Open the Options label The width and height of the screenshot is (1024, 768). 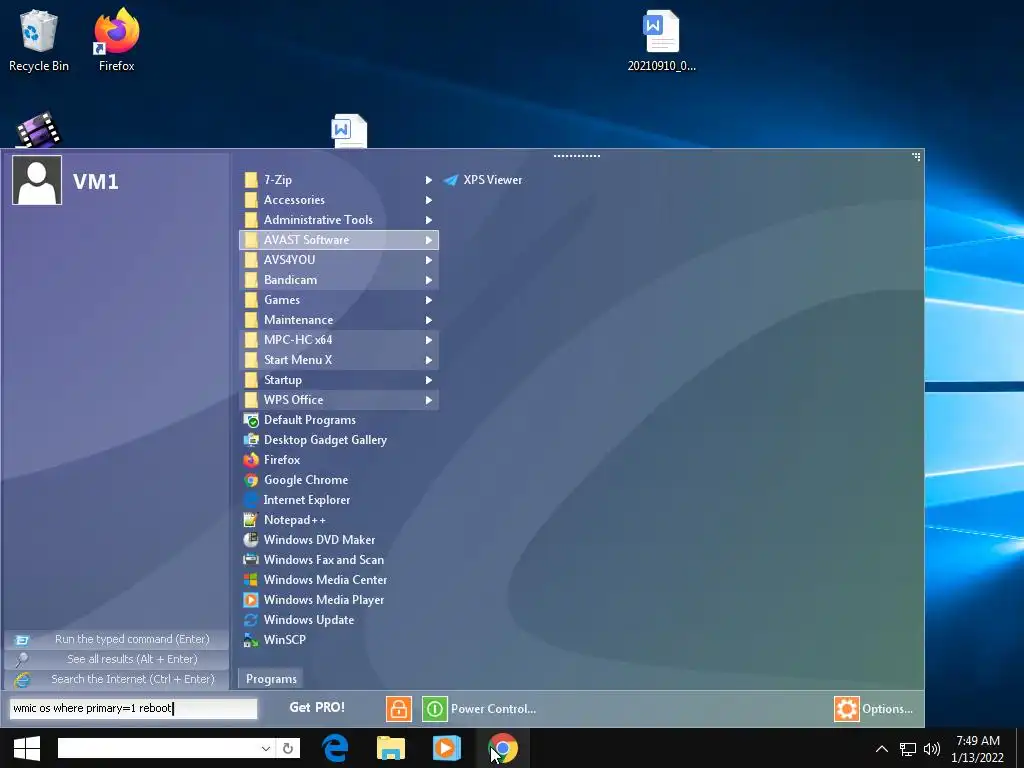(x=887, y=709)
